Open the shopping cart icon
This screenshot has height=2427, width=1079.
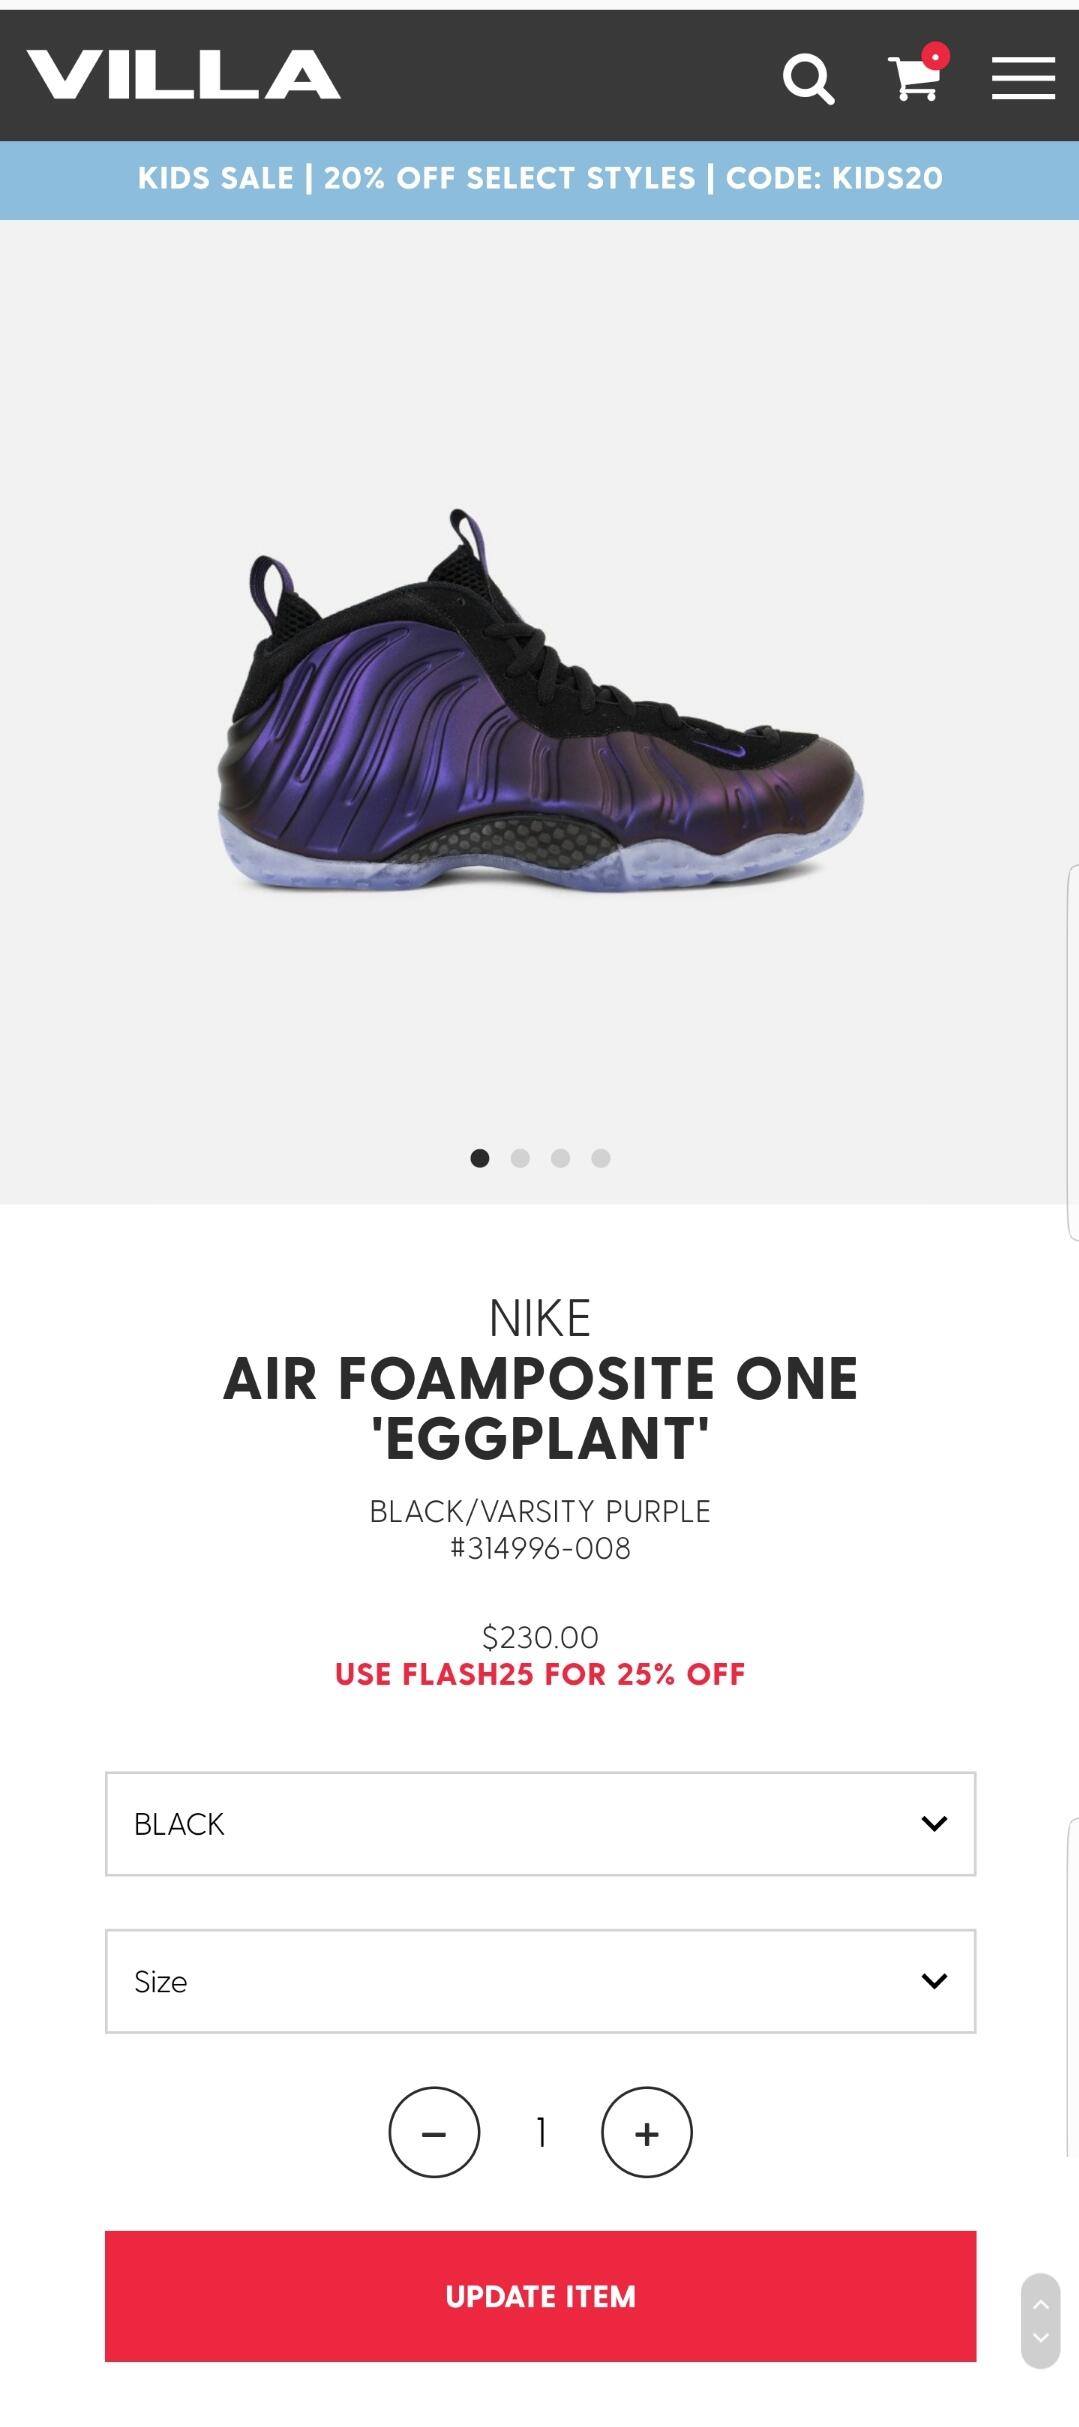[x=917, y=74]
